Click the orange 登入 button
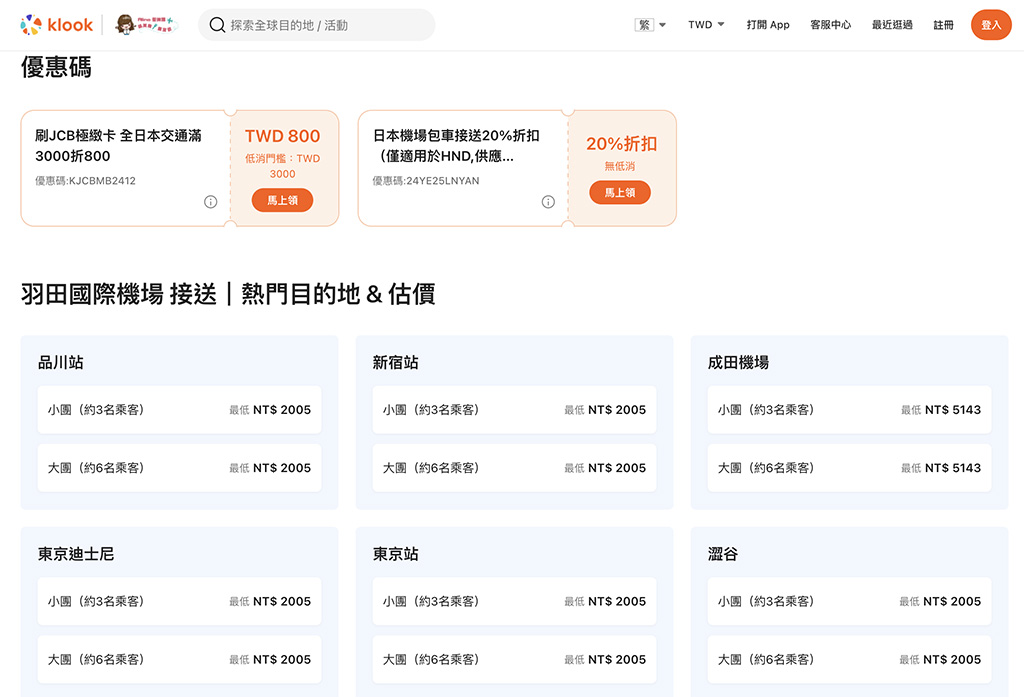Screen dimensions: 1024x697 click(x=991, y=25)
